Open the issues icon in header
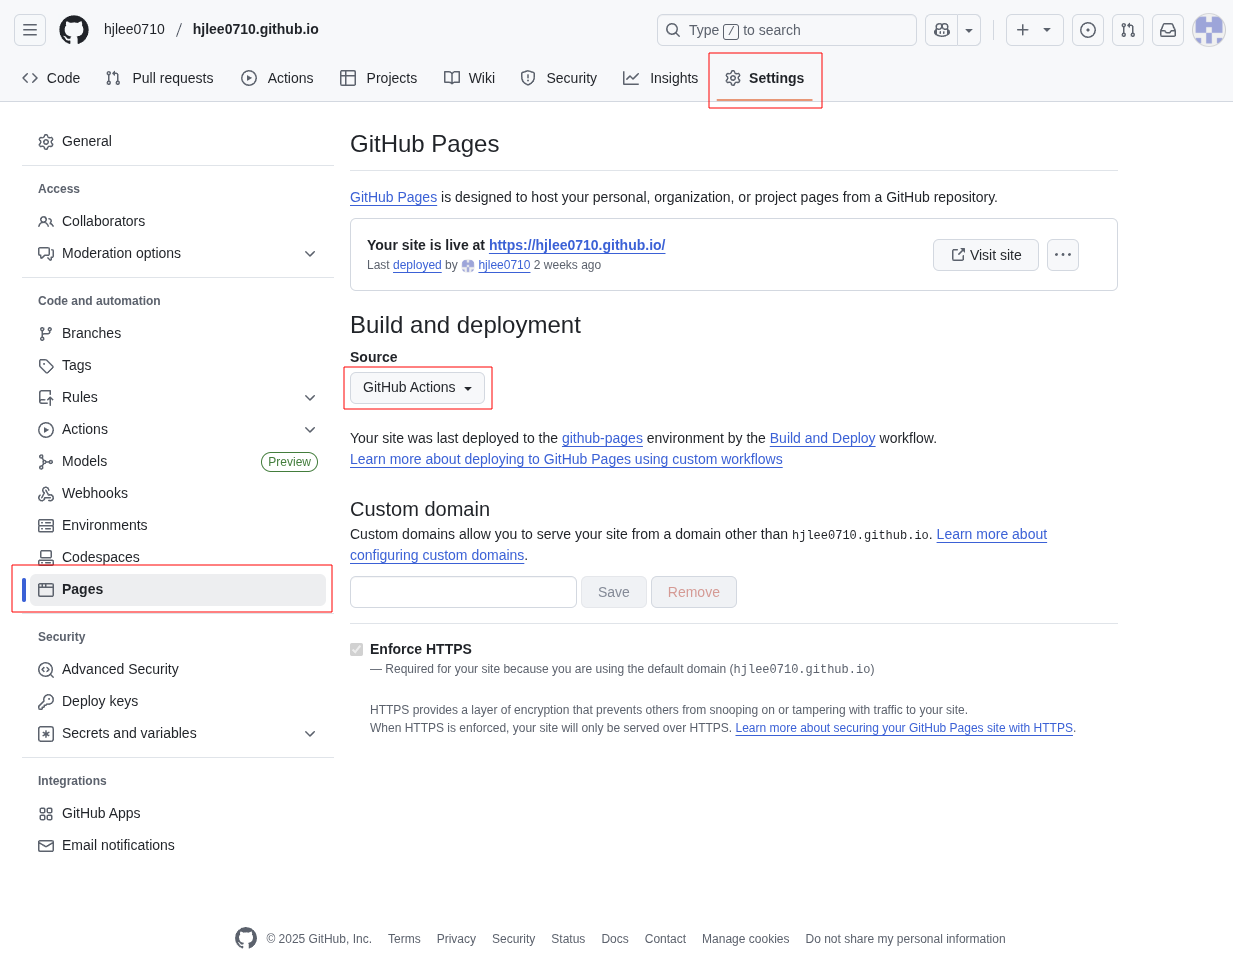 pos(1087,30)
